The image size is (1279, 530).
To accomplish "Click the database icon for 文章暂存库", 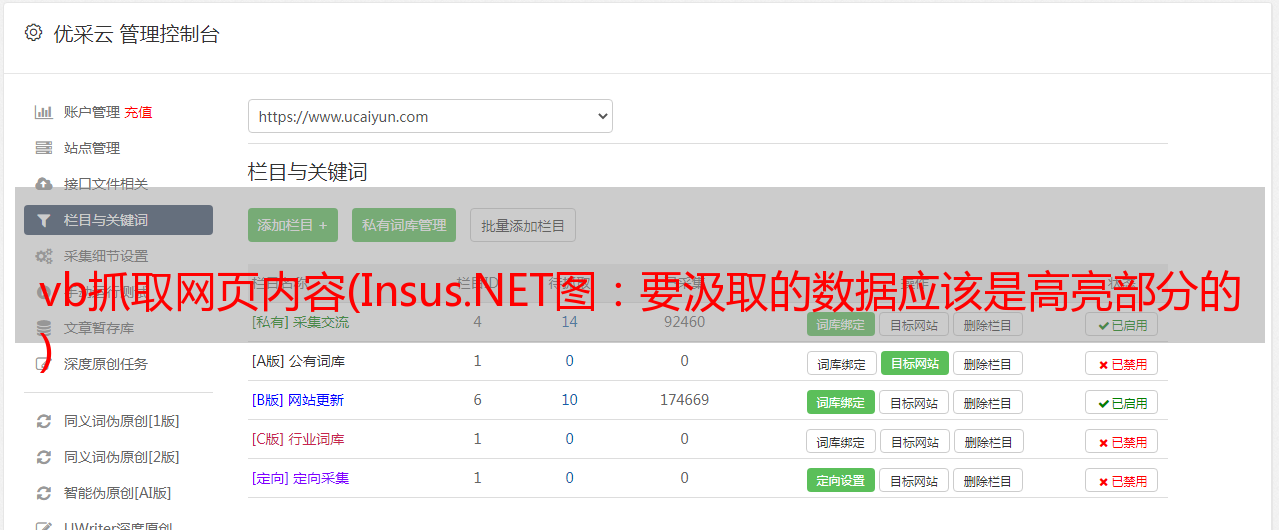I will (x=44, y=328).
